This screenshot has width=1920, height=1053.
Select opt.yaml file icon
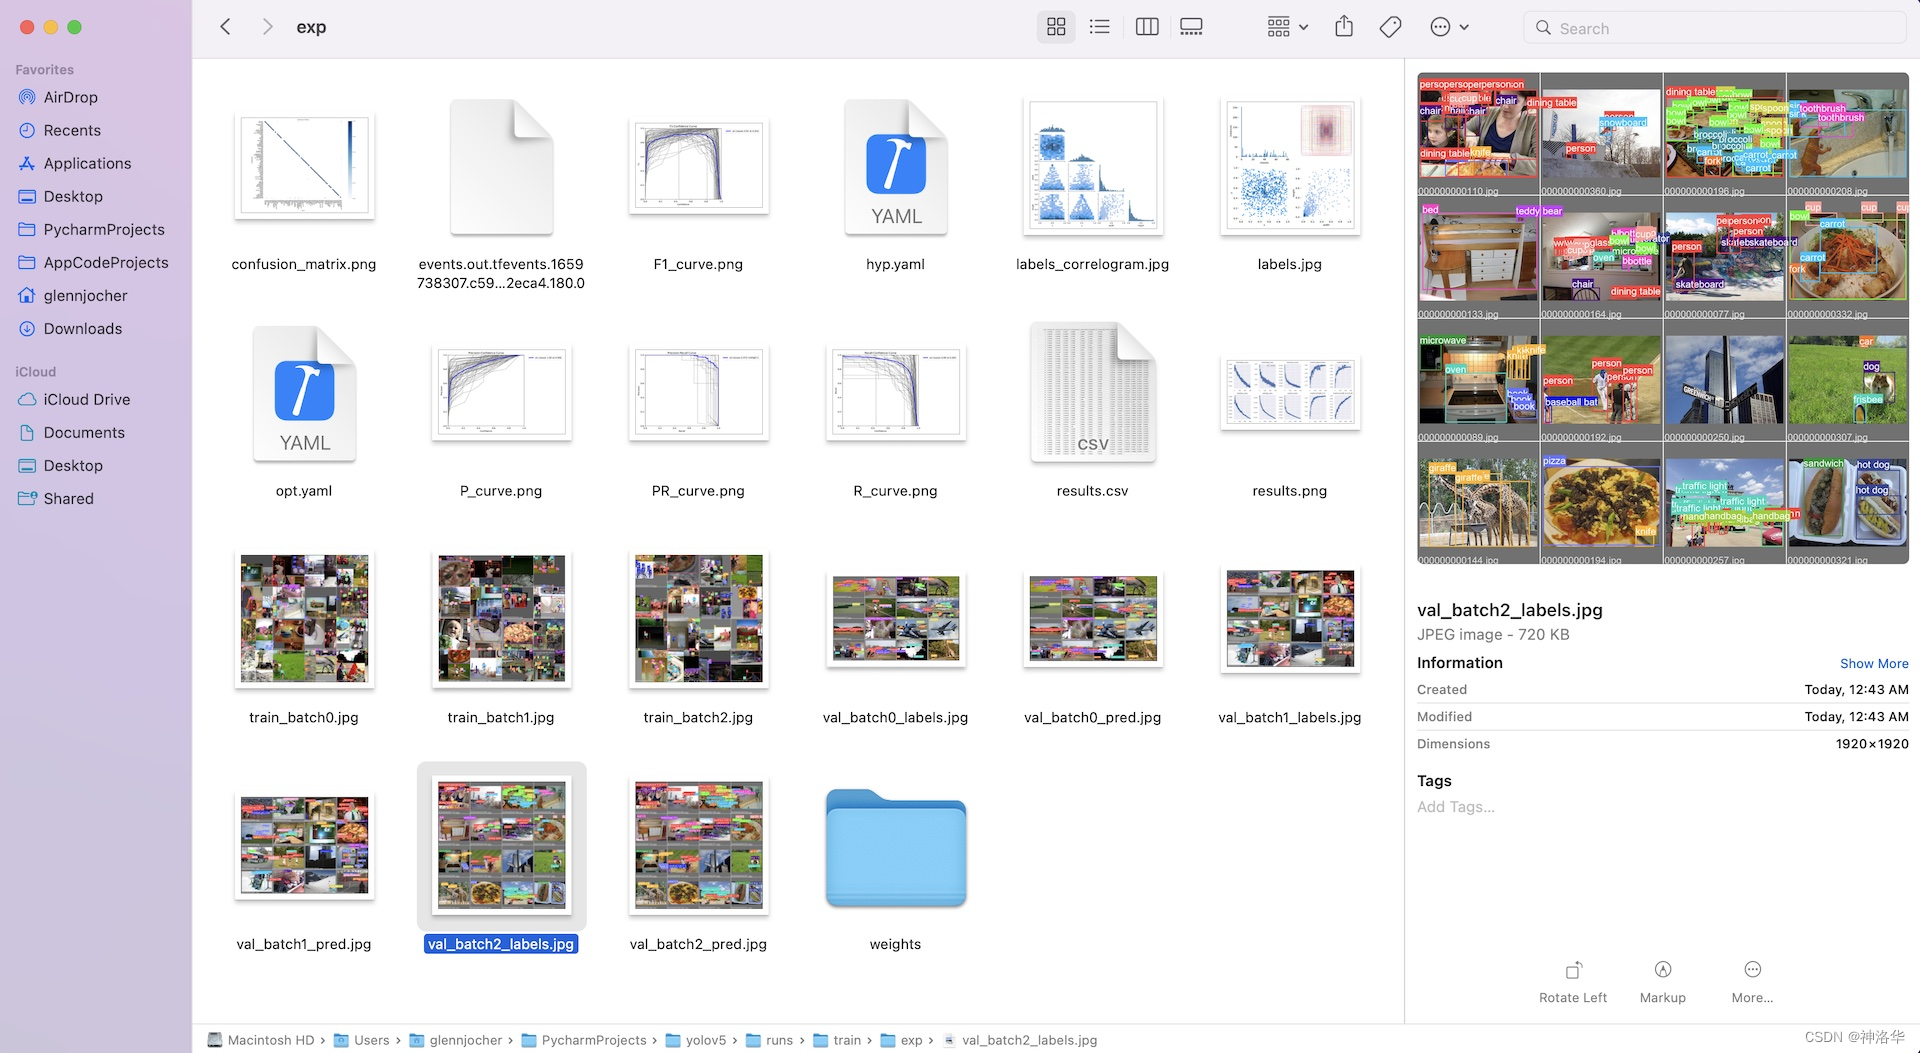304,393
